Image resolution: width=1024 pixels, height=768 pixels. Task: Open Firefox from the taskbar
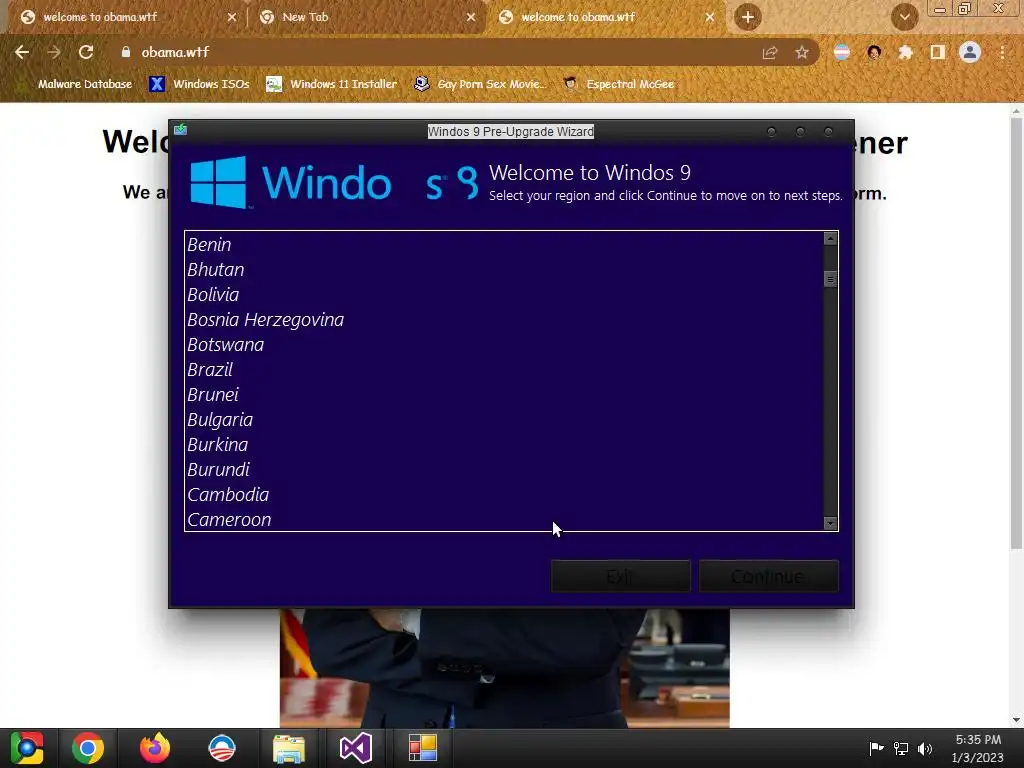point(155,748)
